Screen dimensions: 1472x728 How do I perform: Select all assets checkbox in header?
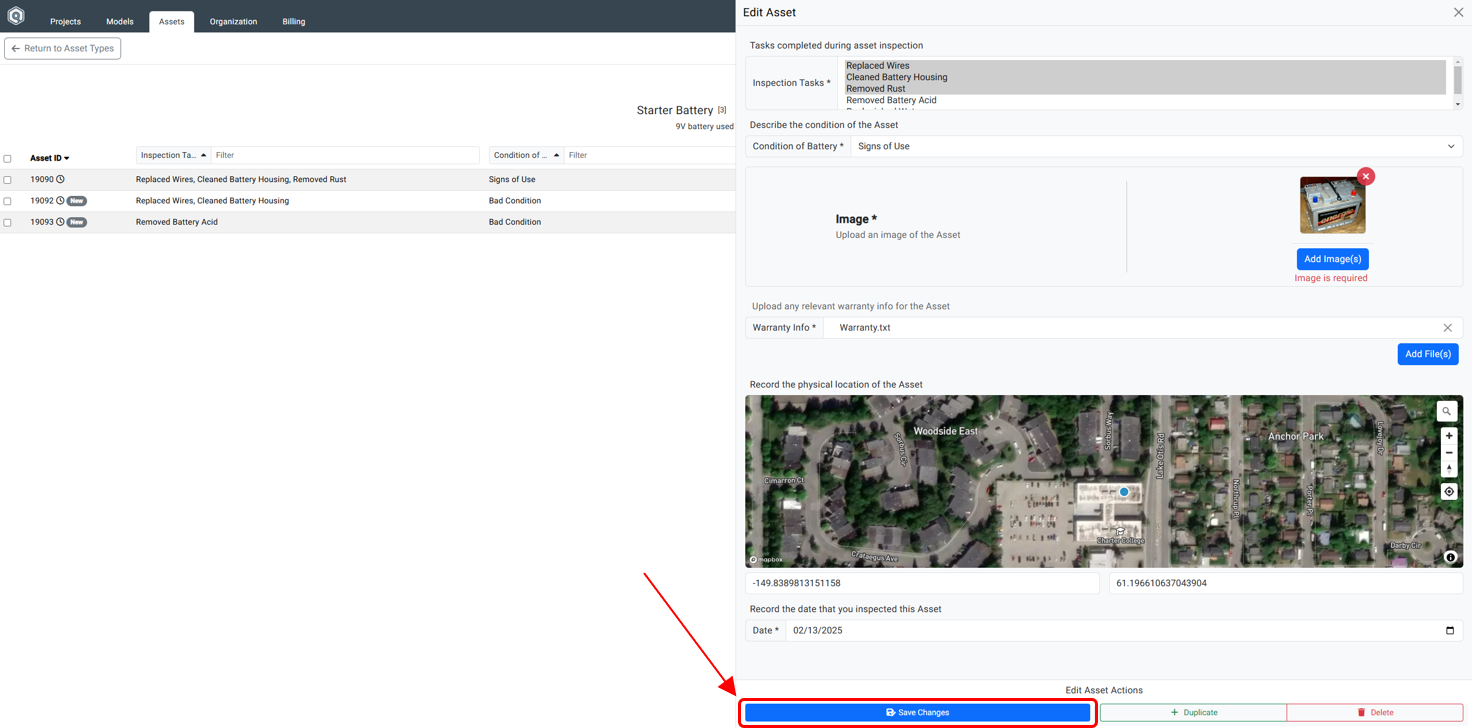(x=8, y=158)
